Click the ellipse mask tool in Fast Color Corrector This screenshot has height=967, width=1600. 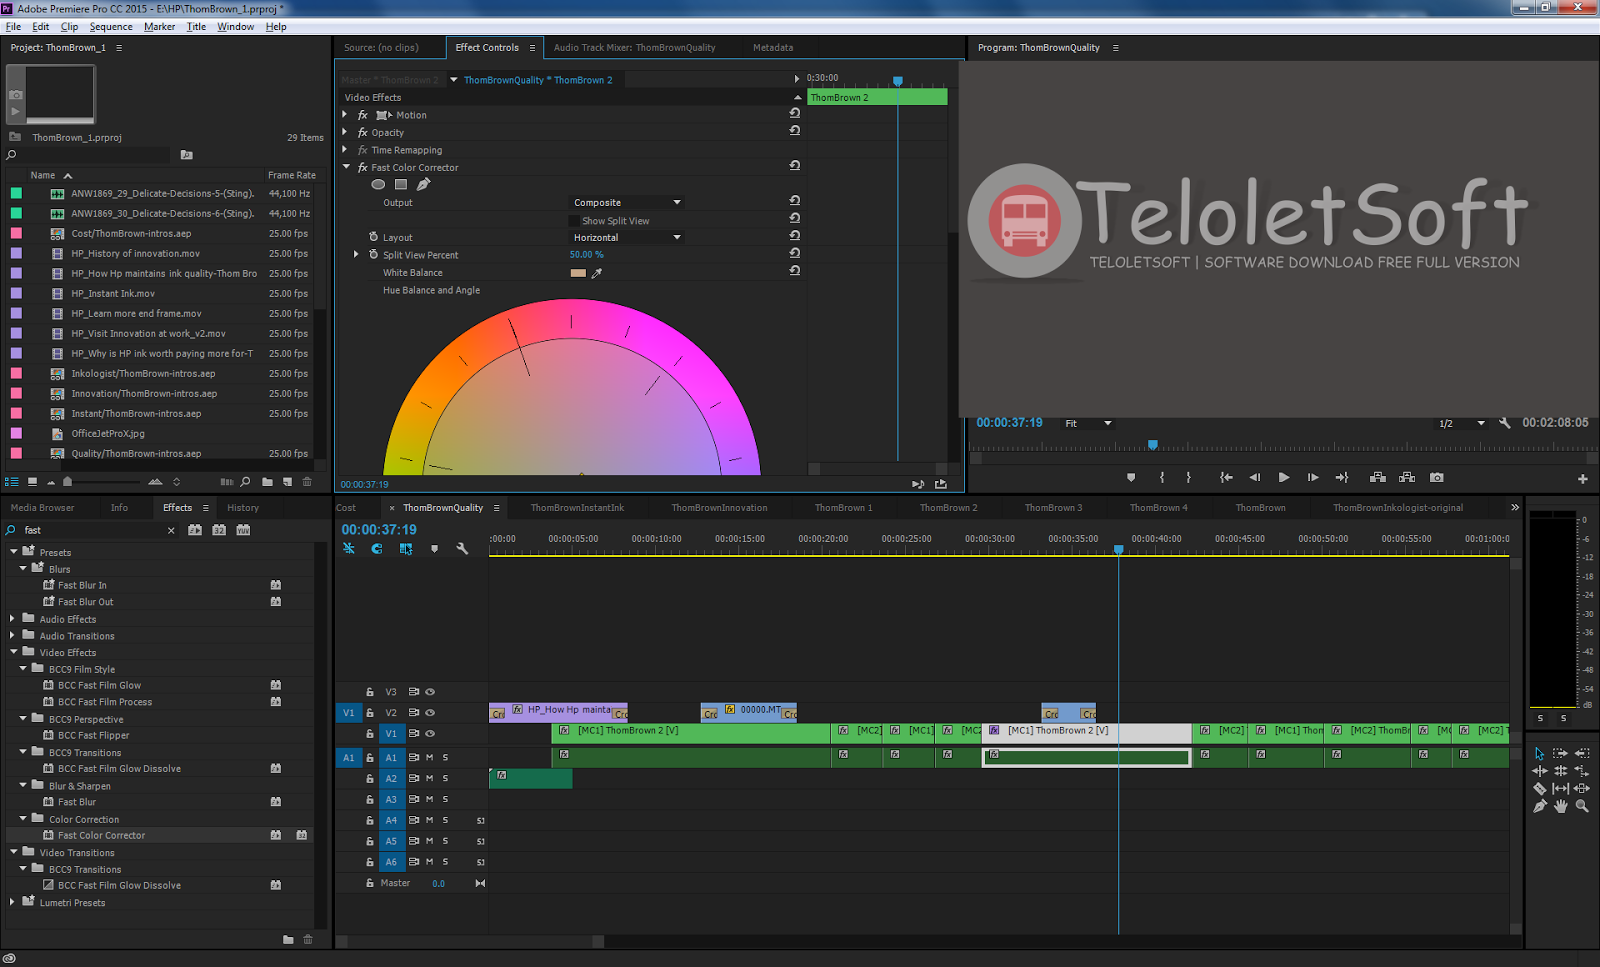click(378, 184)
